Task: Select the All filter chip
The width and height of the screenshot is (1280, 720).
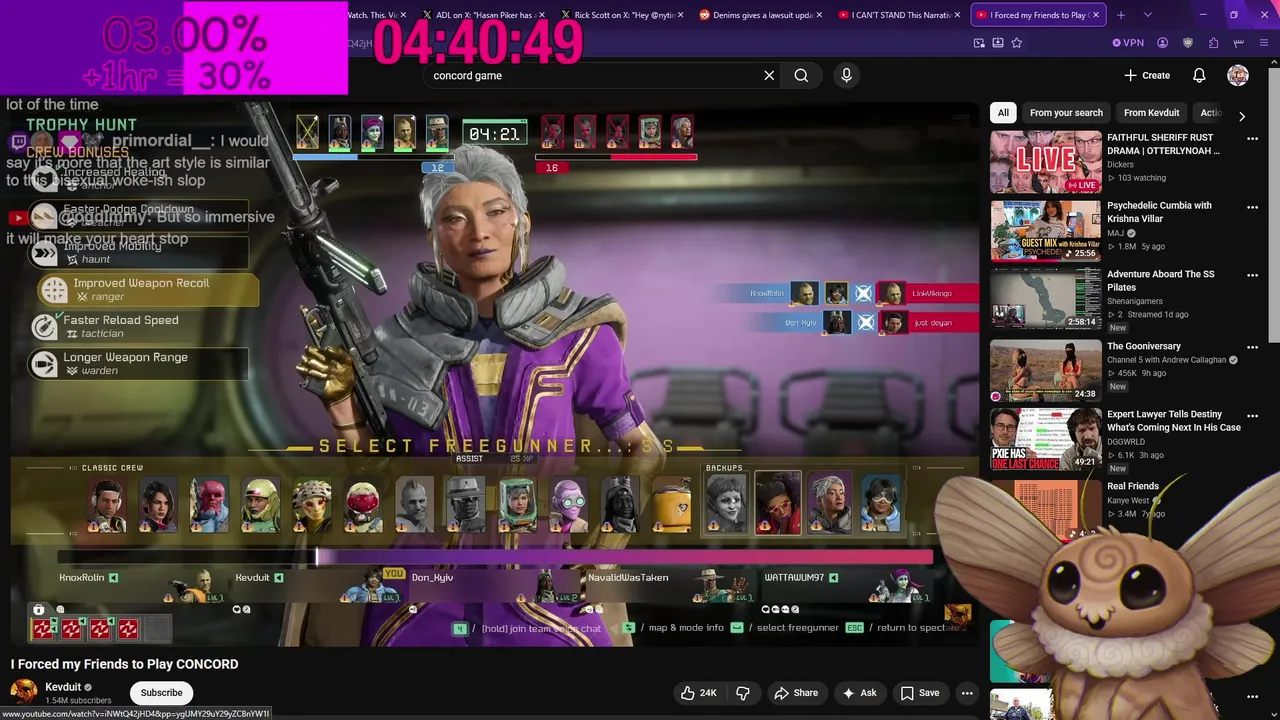Action: [x=1003, y=113]
